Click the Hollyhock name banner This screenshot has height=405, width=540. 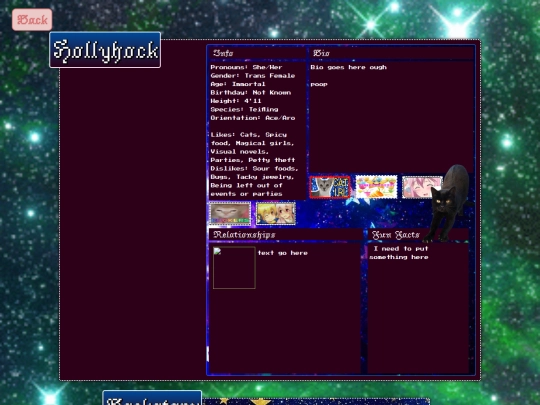[105, 50]
